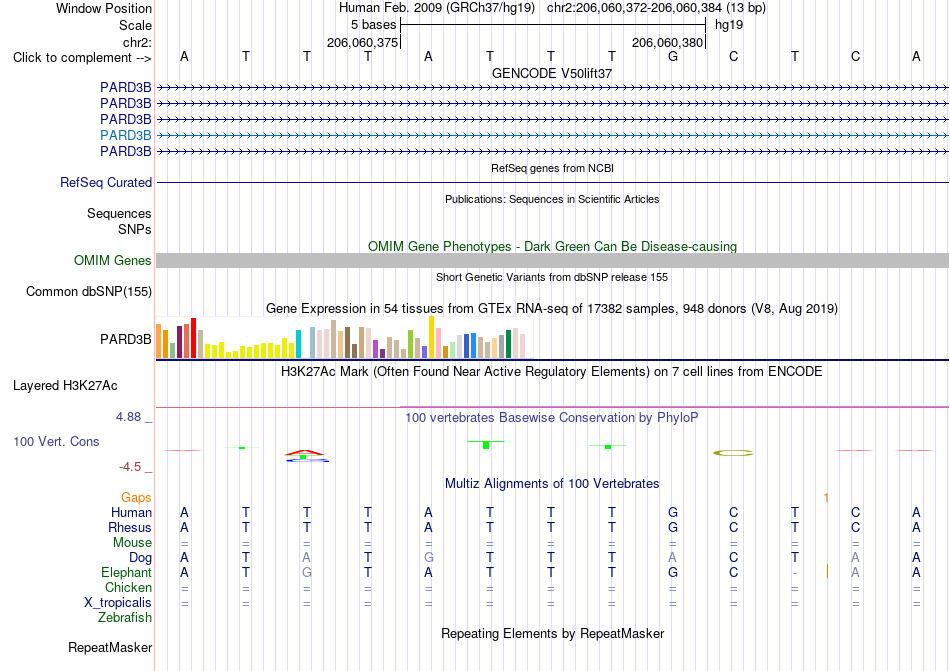Viewport: 950px width, 671px height.
Task: Click 'Multiz Alignments of 100 Vertebrates' title
Action: point(552,483)
